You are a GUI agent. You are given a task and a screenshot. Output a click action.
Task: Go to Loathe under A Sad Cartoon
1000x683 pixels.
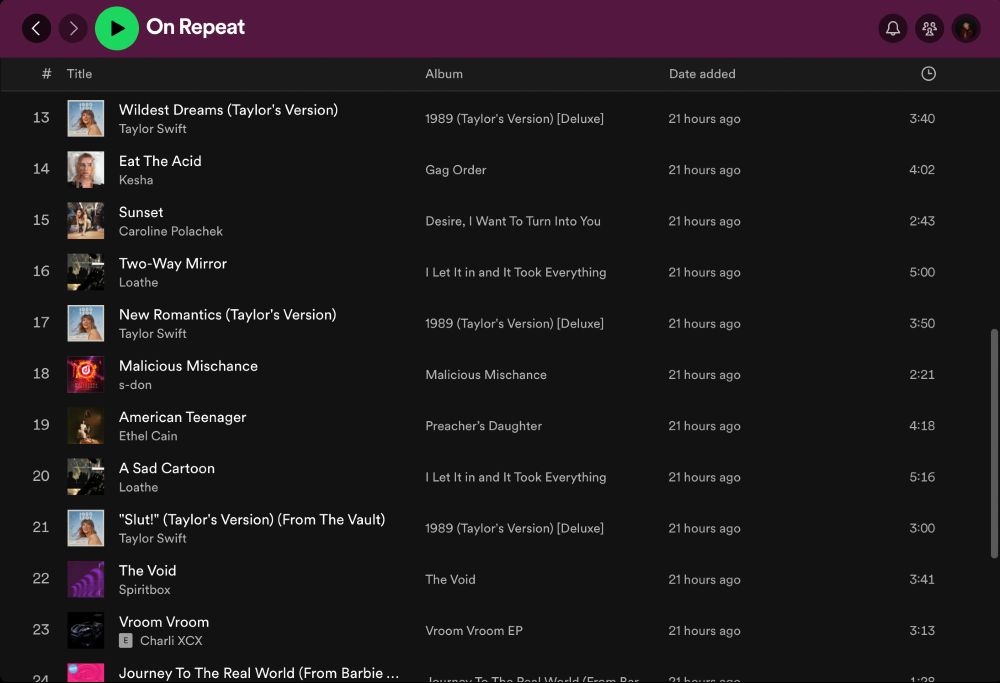click(x=138, y=487)
